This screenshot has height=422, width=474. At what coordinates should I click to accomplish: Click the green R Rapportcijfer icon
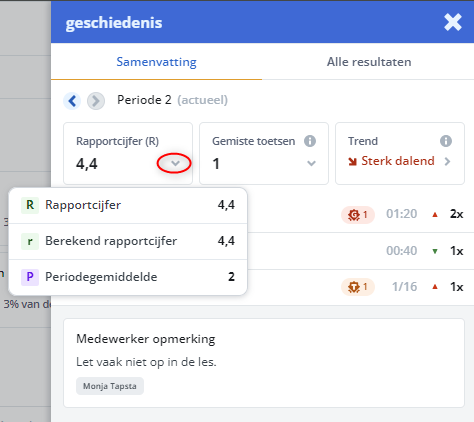[30, 205]
